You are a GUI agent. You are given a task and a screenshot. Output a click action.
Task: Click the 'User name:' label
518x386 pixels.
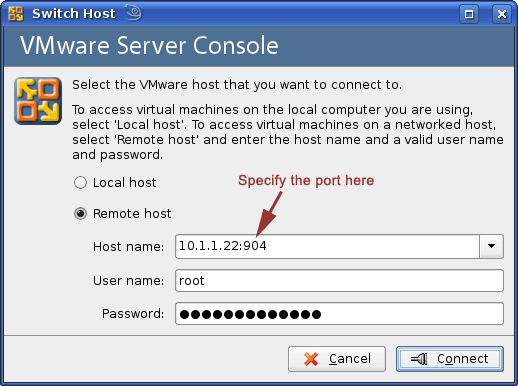pos(129,281)
